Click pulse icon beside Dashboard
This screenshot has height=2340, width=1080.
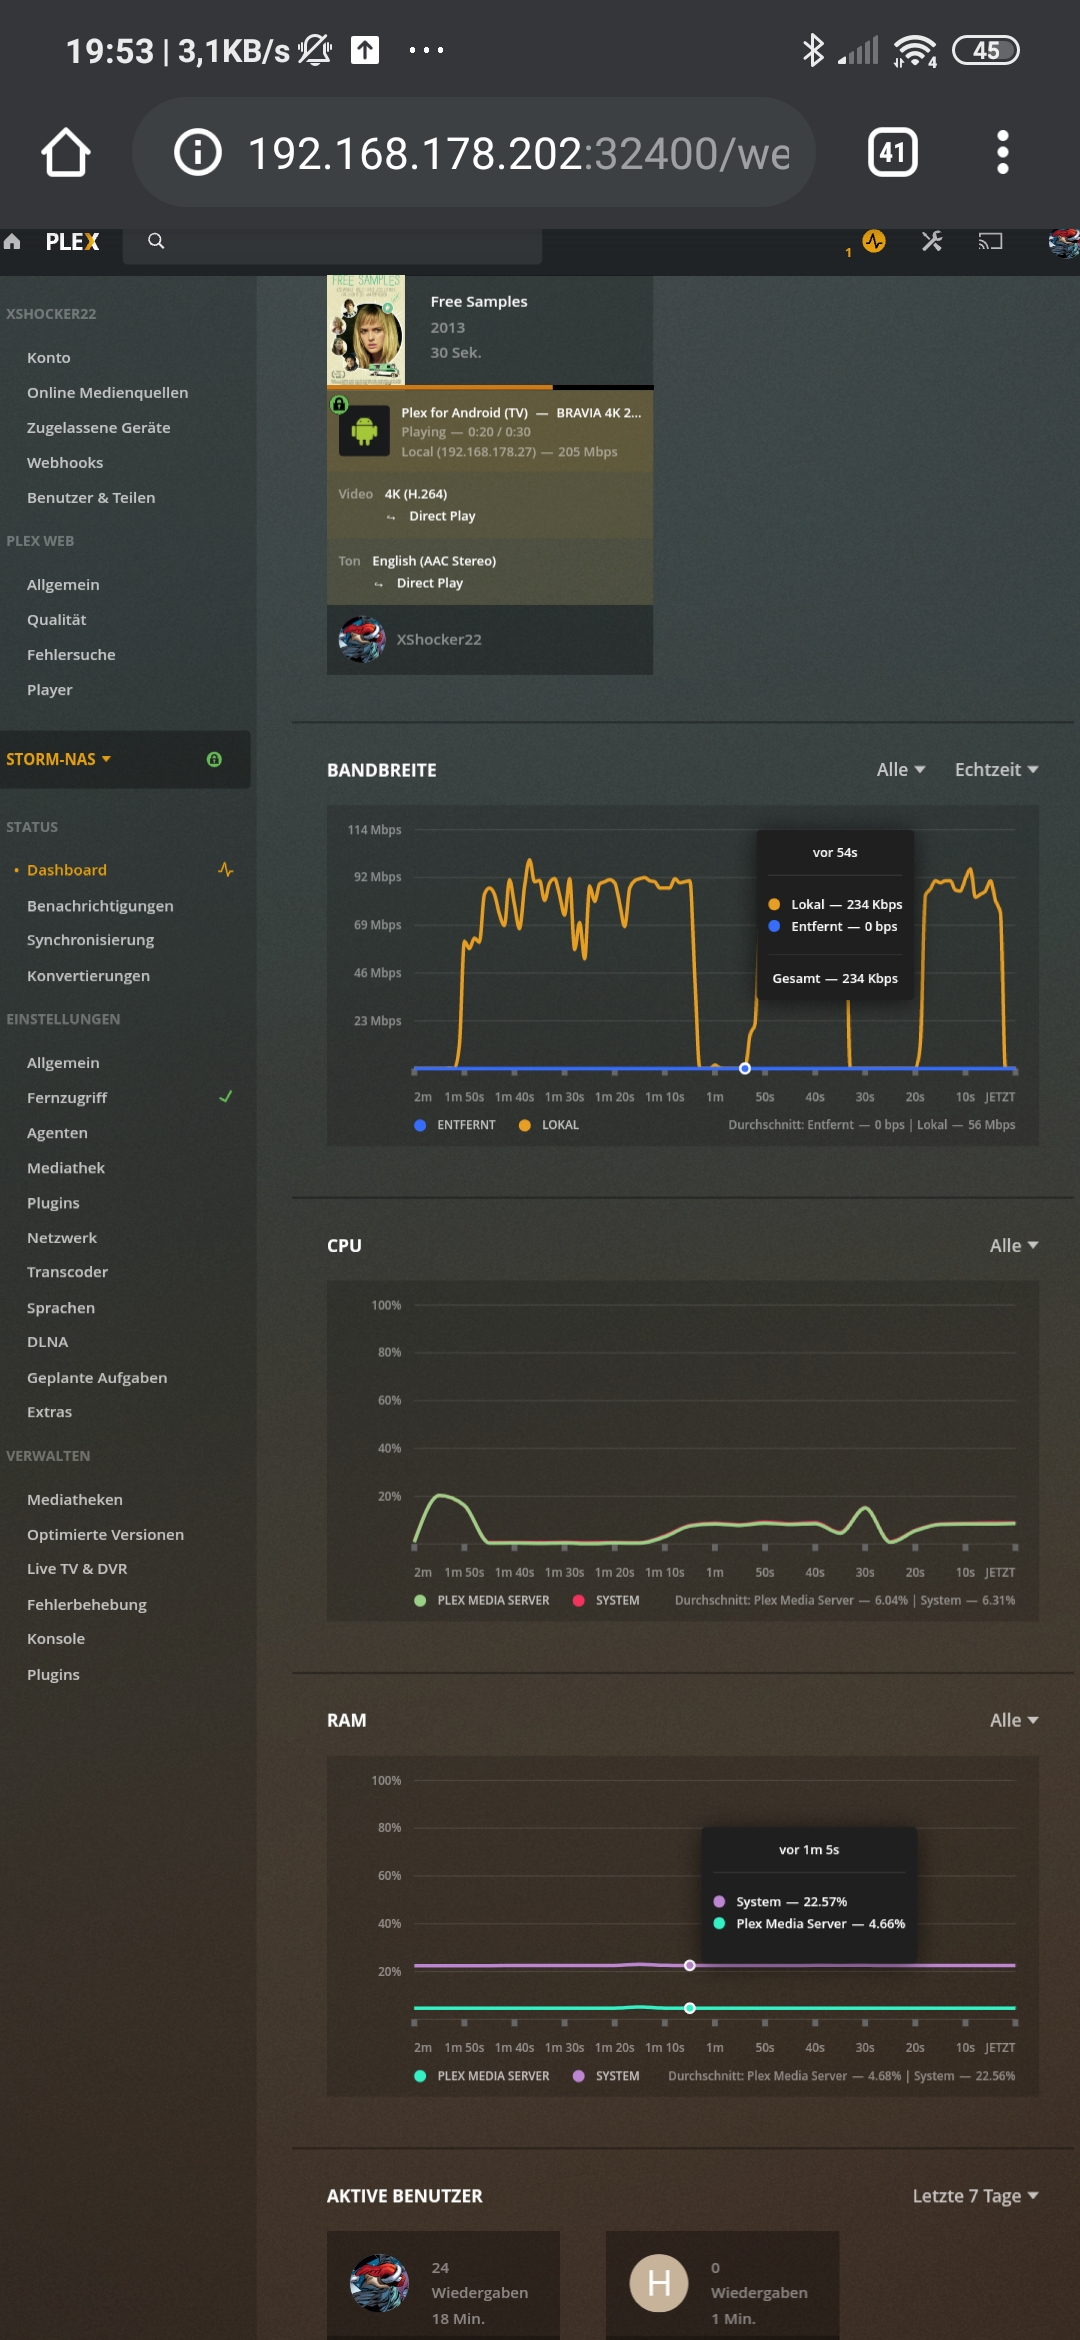226,870
